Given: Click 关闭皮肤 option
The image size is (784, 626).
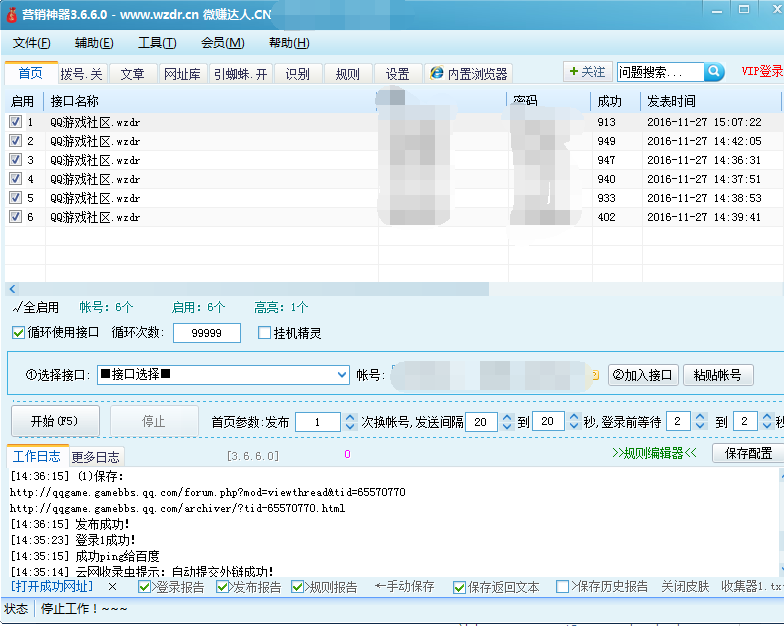Looking at the screenshot, I should (685, 586).
